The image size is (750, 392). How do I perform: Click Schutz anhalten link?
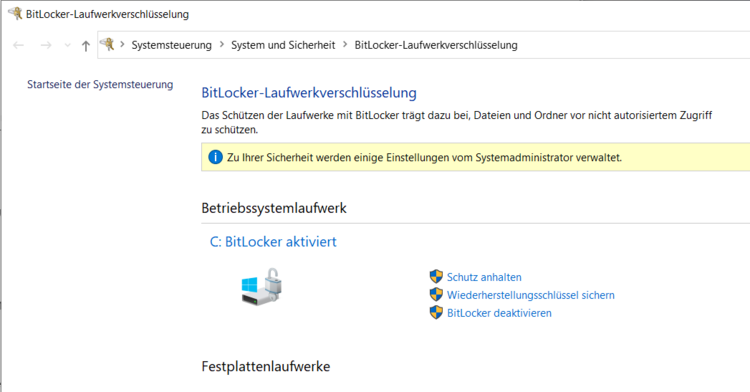(484, 277)
